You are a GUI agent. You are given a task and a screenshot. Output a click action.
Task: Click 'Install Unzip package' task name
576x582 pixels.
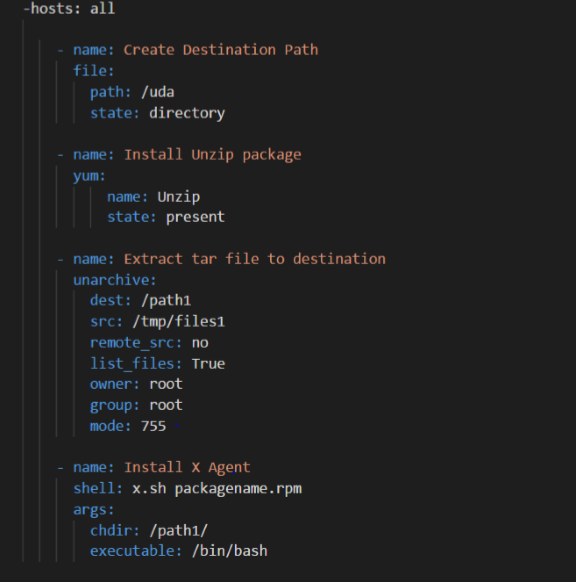click(x=213, y=154)
